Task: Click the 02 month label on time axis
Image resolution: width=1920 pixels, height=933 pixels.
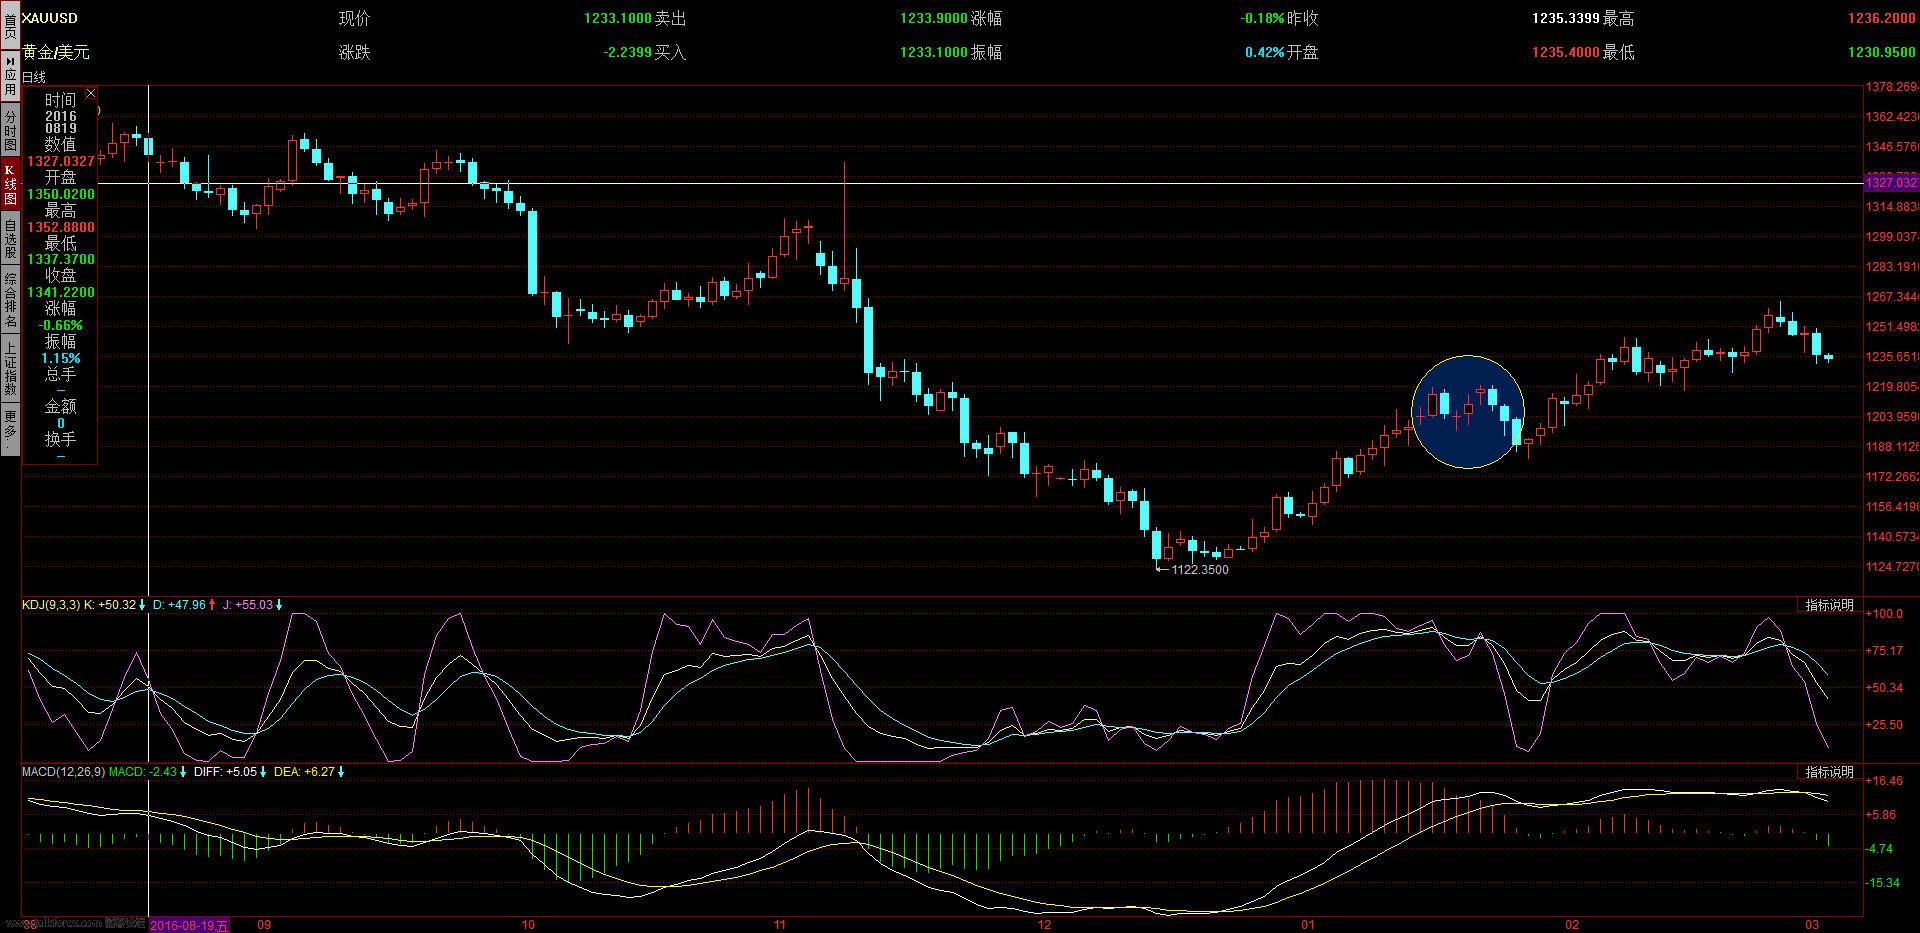Action: [1572, 925]
